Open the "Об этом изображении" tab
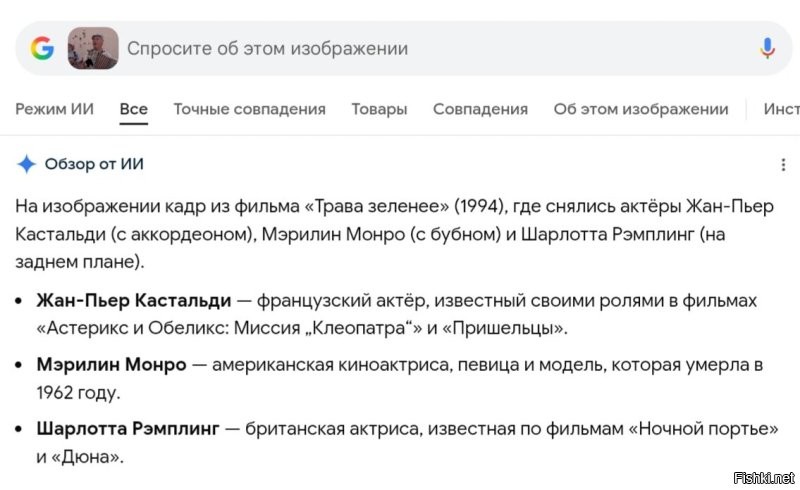The width and height of the screenshot is (800, 490). click(x=641, y=109)
